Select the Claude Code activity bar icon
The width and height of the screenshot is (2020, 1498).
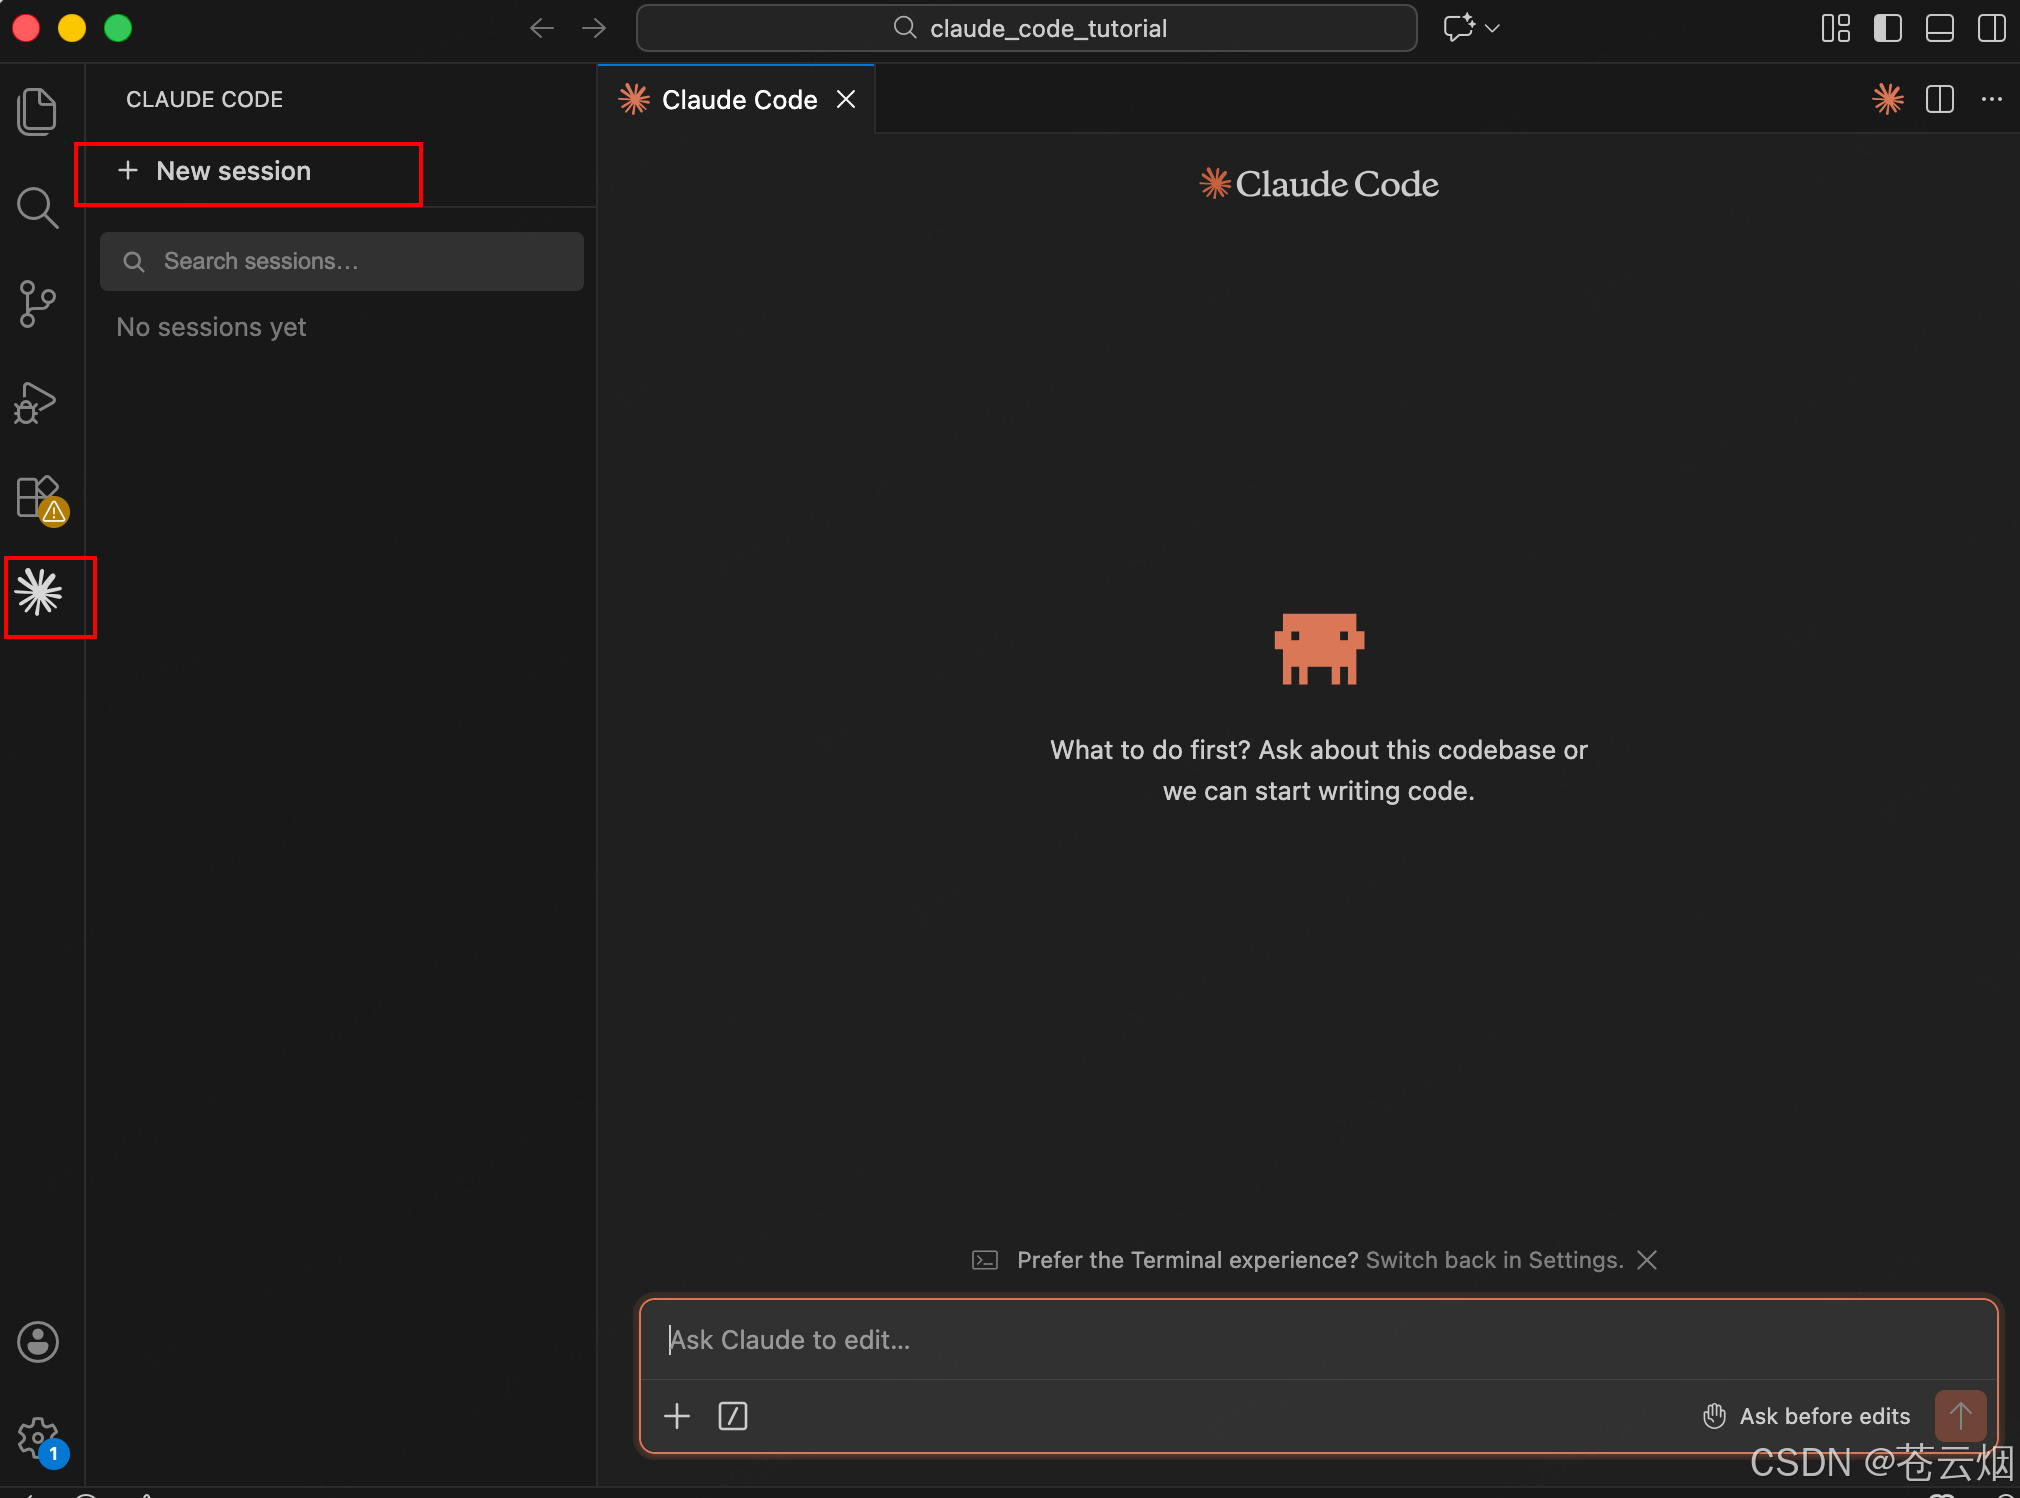tap(39, 593)
